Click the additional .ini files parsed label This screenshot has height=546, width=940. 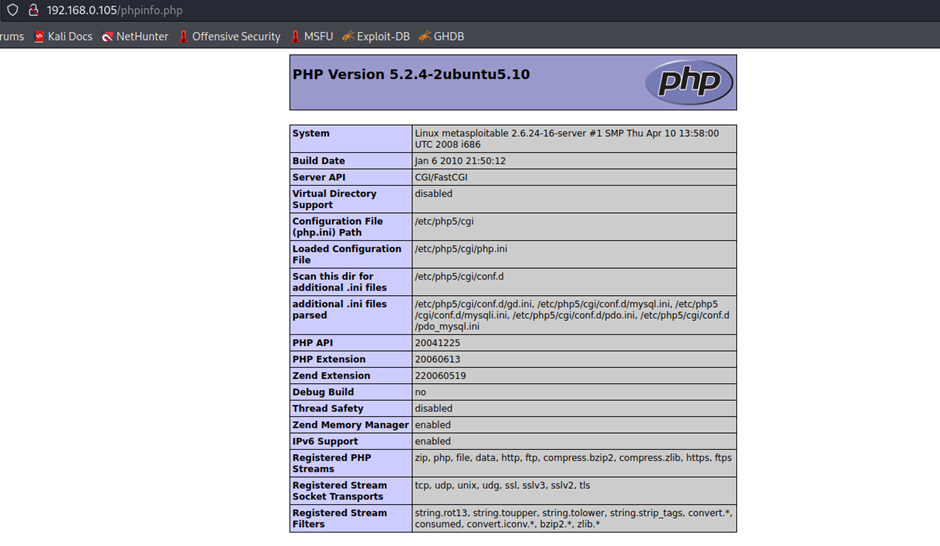click(340, 309)
